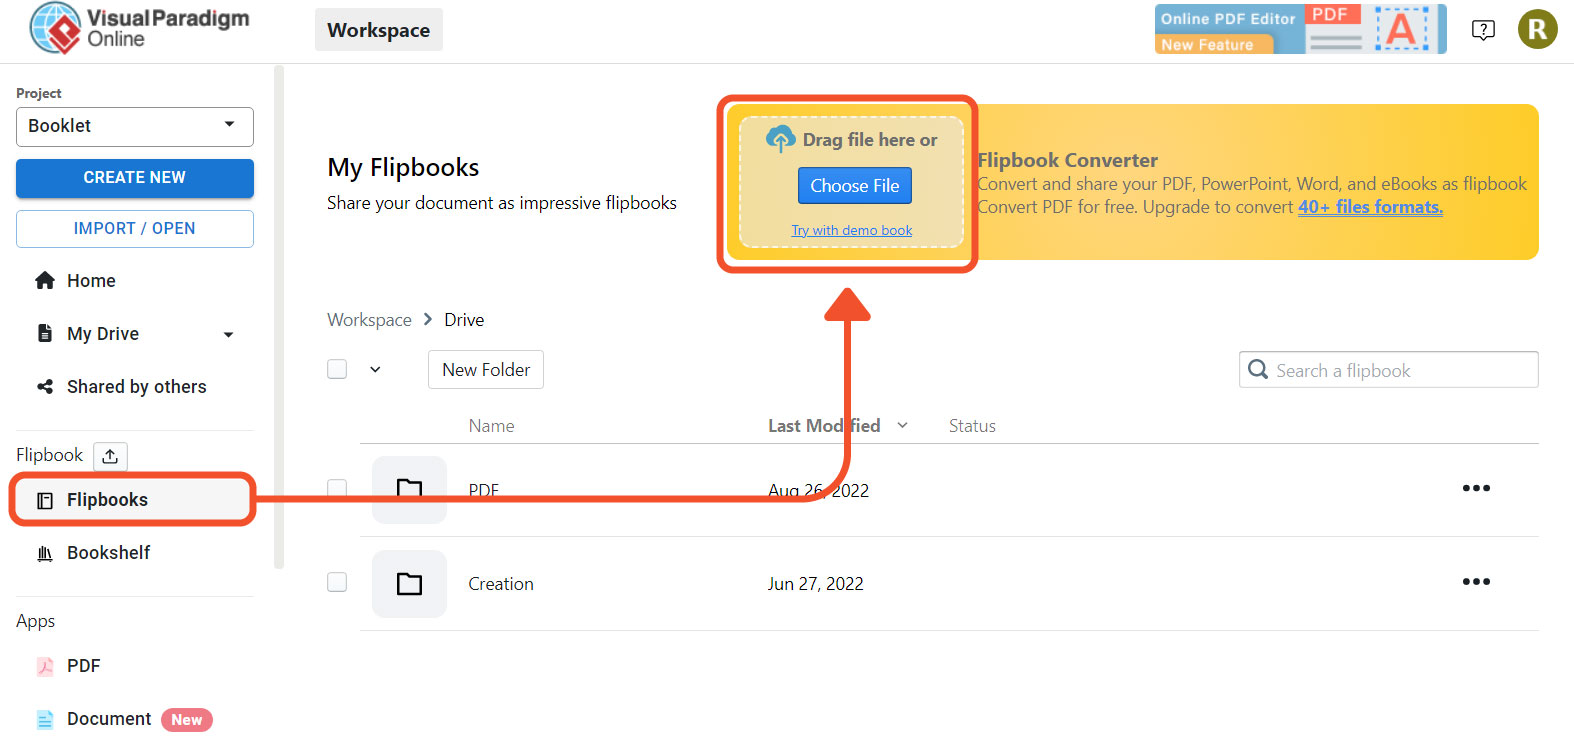Open the help icon in header
The width and height of the screenshot is (1574, 746).
point(1483,30)
